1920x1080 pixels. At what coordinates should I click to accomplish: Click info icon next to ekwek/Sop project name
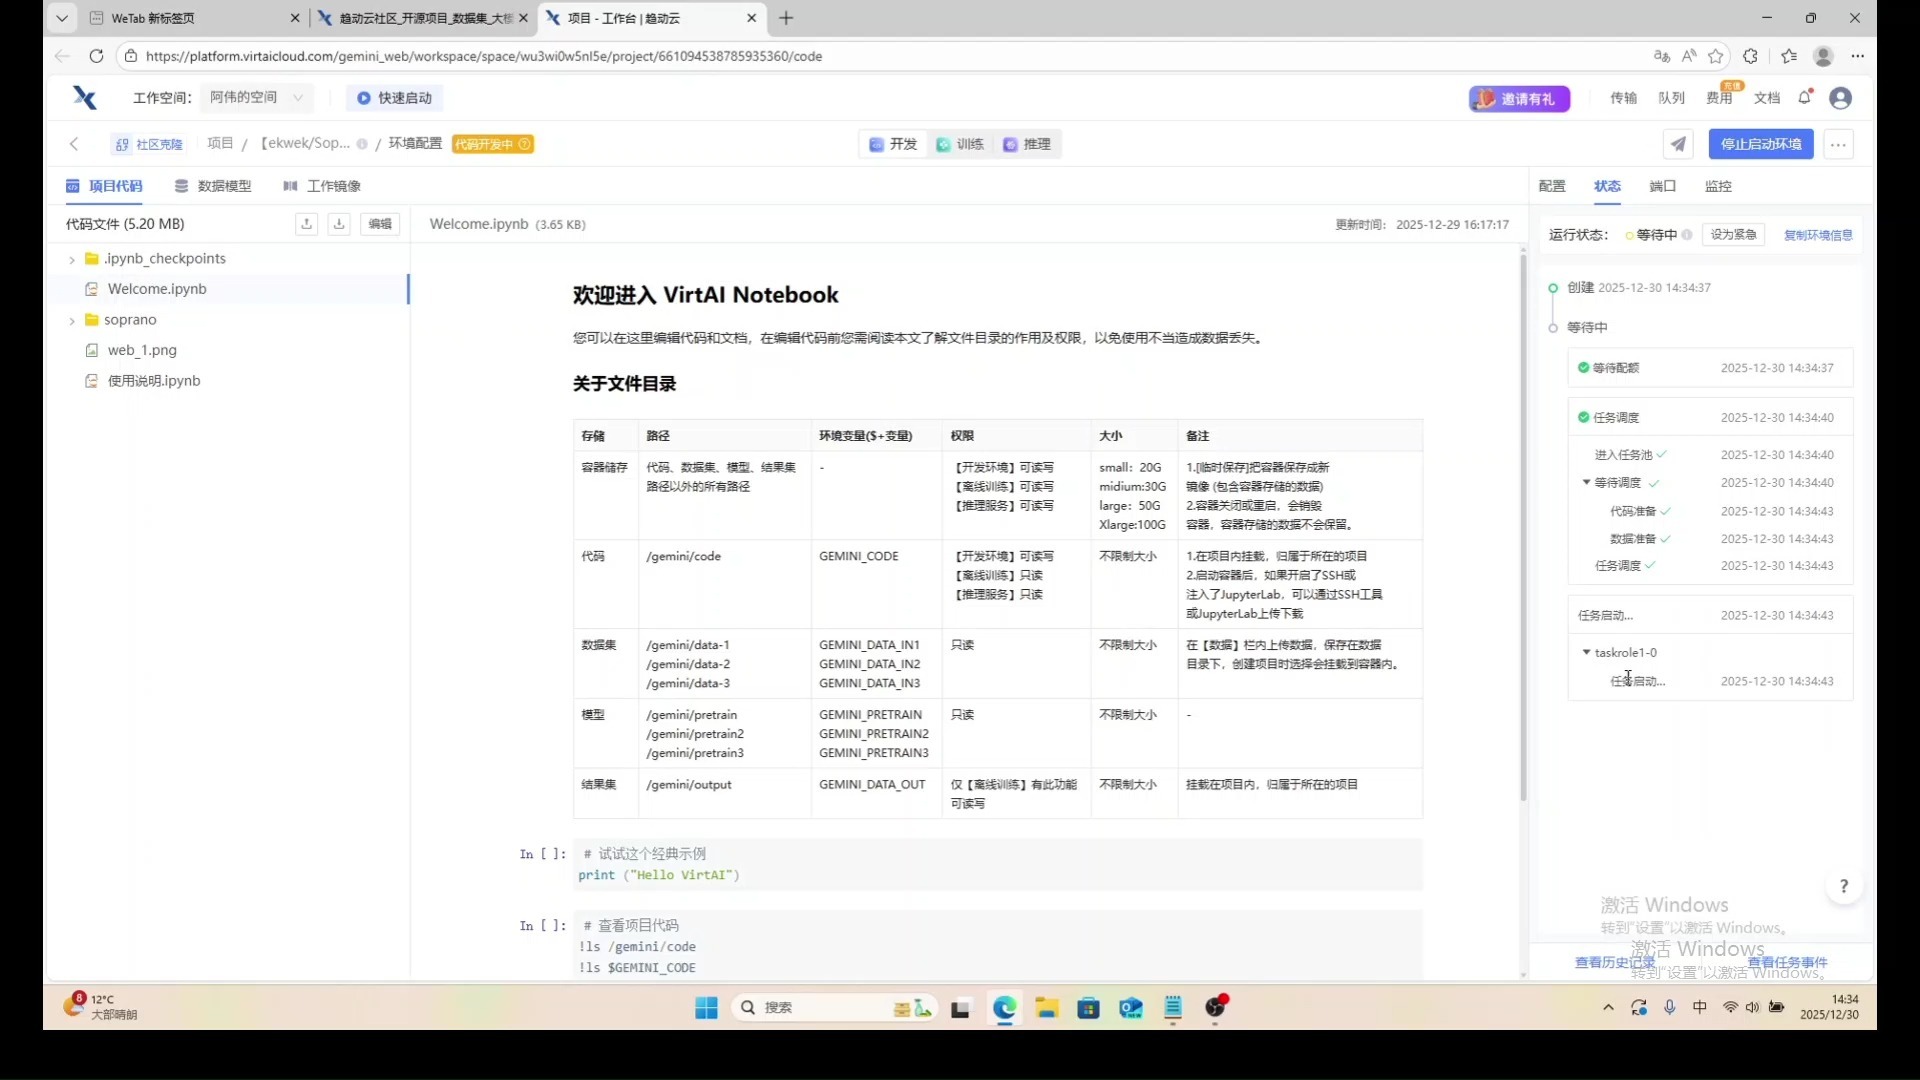362,144
